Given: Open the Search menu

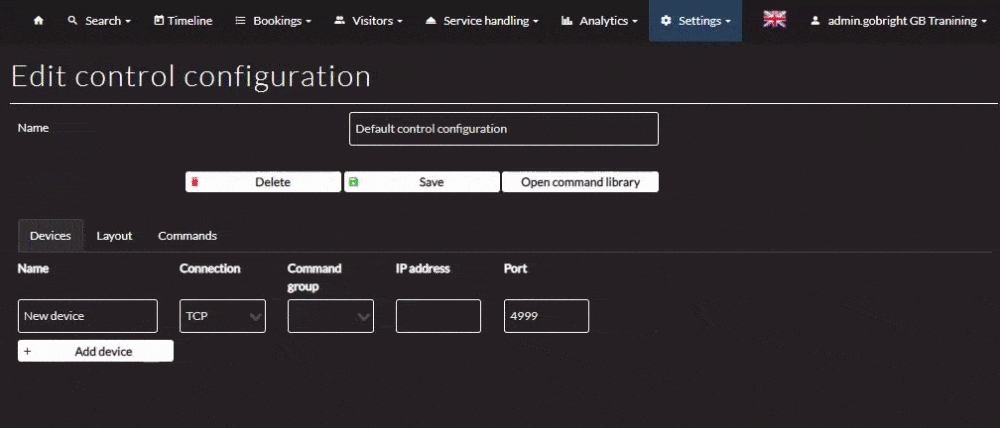Looking at the screenshot, I should point(99,21).
